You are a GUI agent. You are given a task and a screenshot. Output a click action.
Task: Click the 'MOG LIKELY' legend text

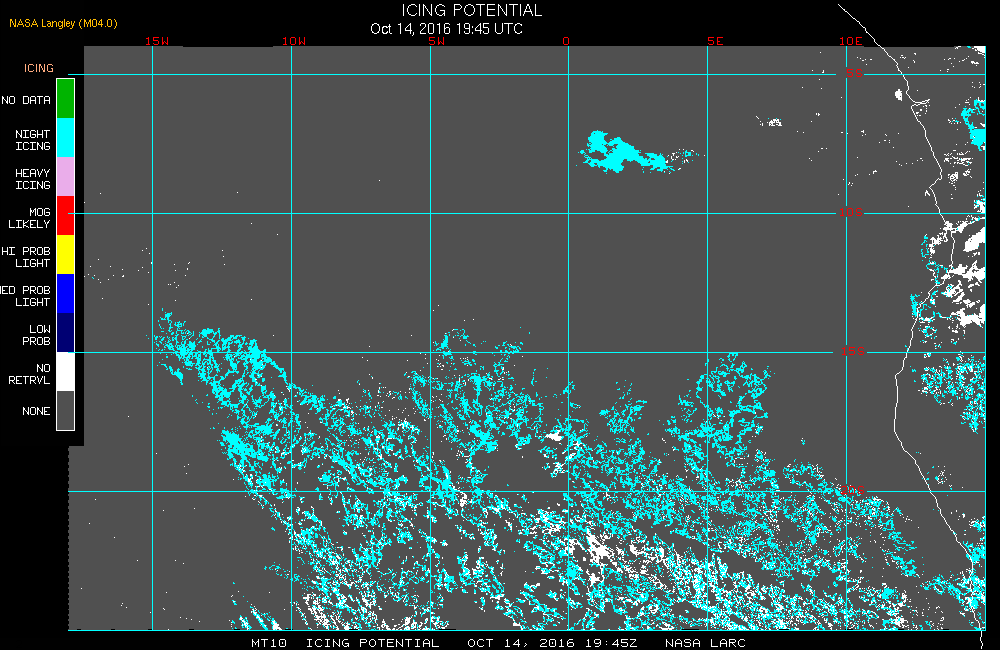pyautogui.click(x=29, y=218)
